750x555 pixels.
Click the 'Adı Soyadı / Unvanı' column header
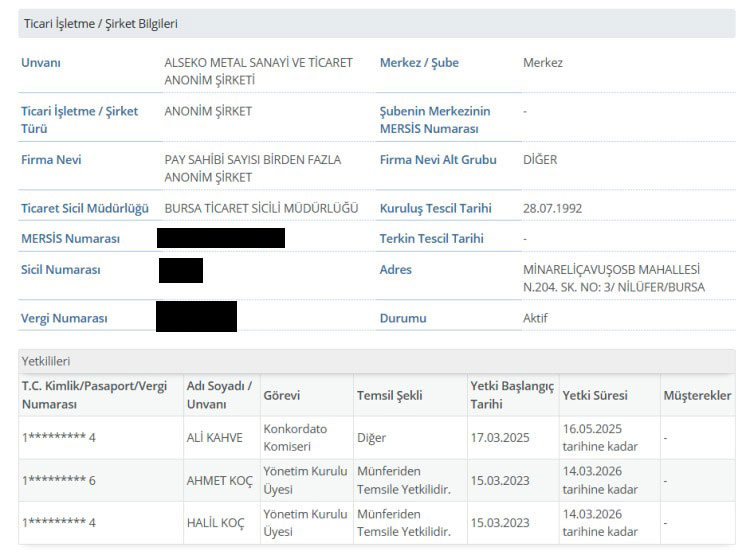[219, 395]
